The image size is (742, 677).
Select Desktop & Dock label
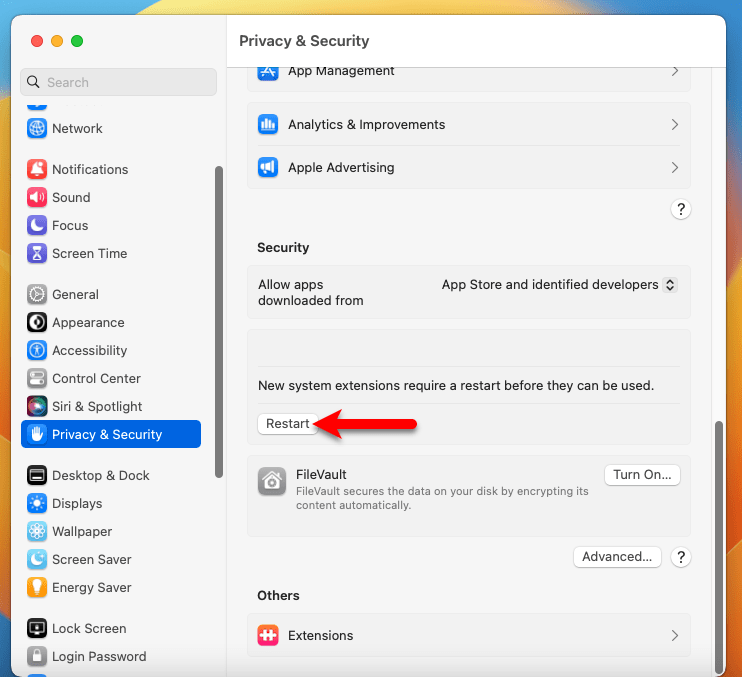(x=101, y=475)
